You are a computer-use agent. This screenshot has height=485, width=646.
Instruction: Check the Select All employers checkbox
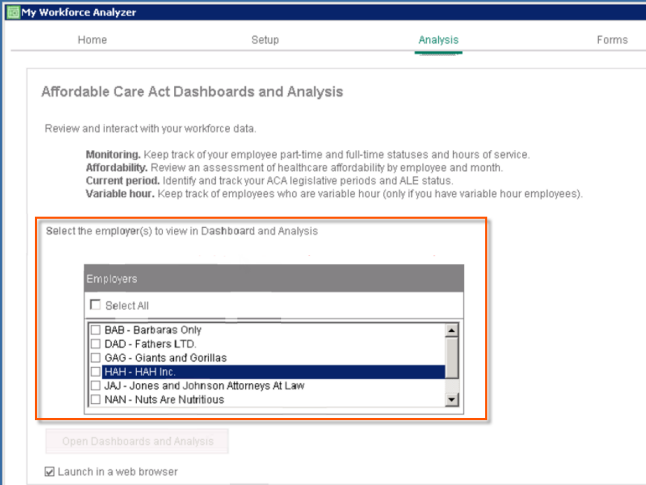click(96, 306)
